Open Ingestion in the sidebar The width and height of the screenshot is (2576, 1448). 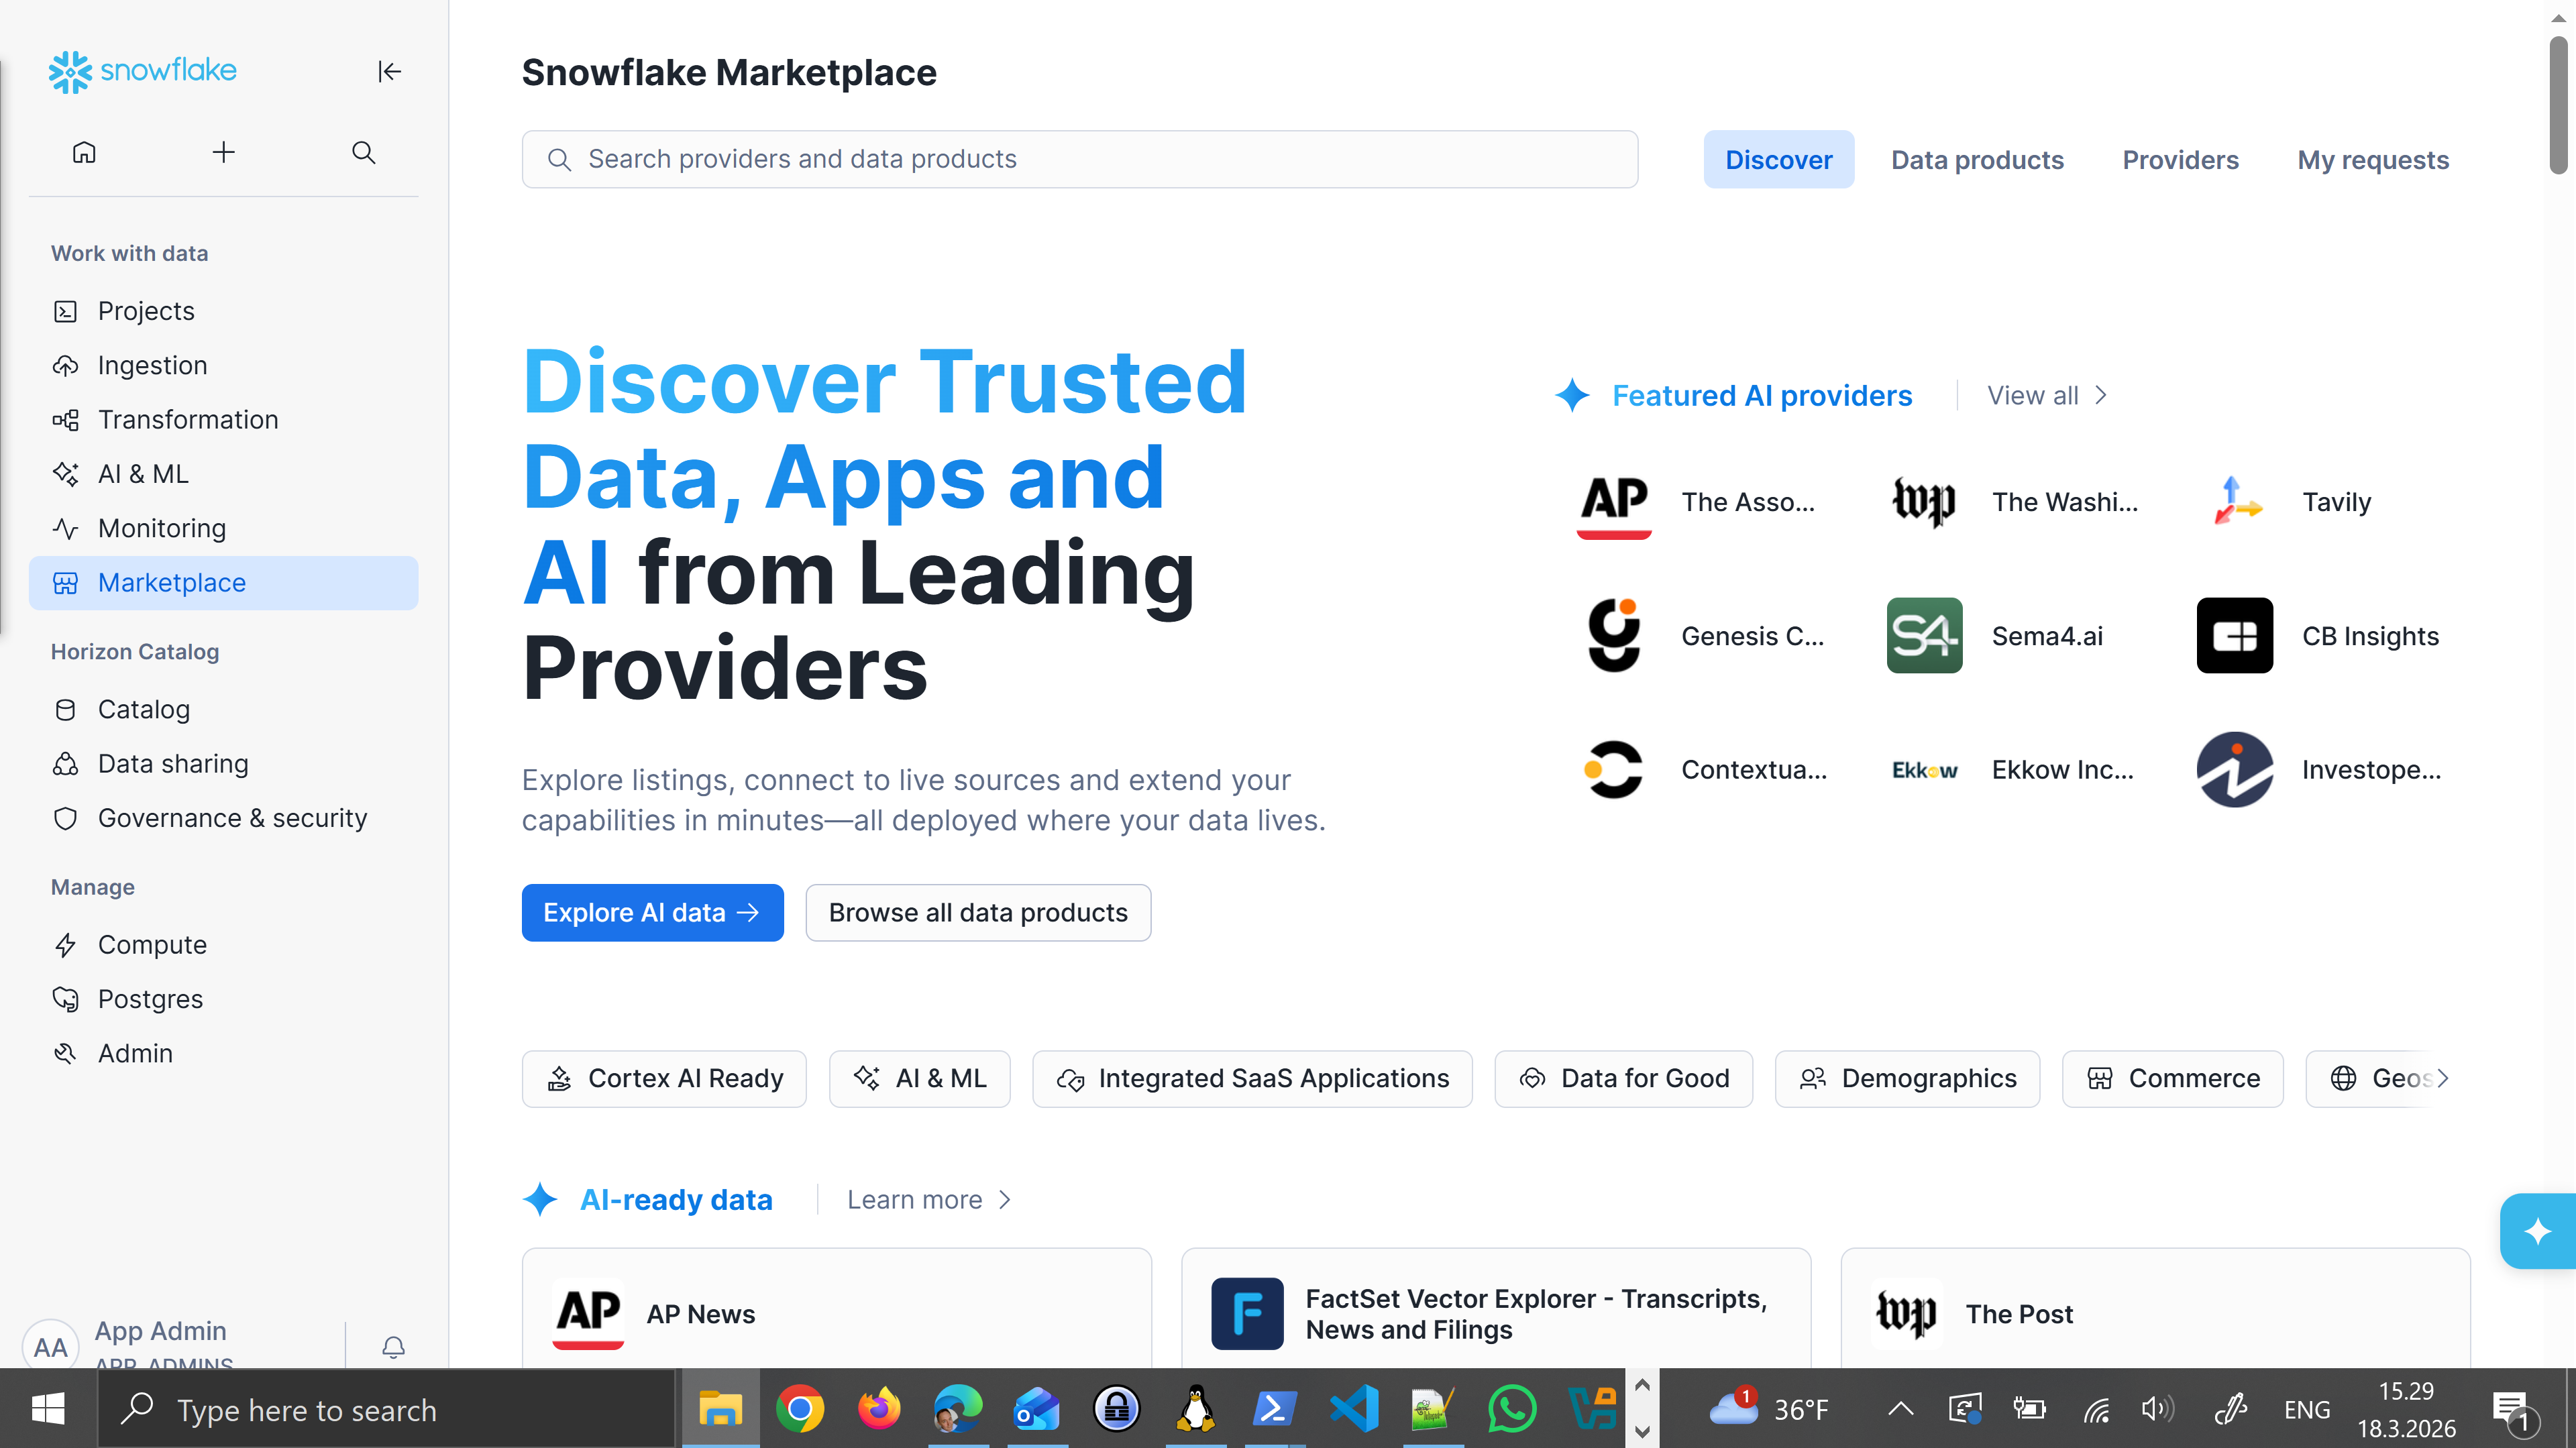224,365
